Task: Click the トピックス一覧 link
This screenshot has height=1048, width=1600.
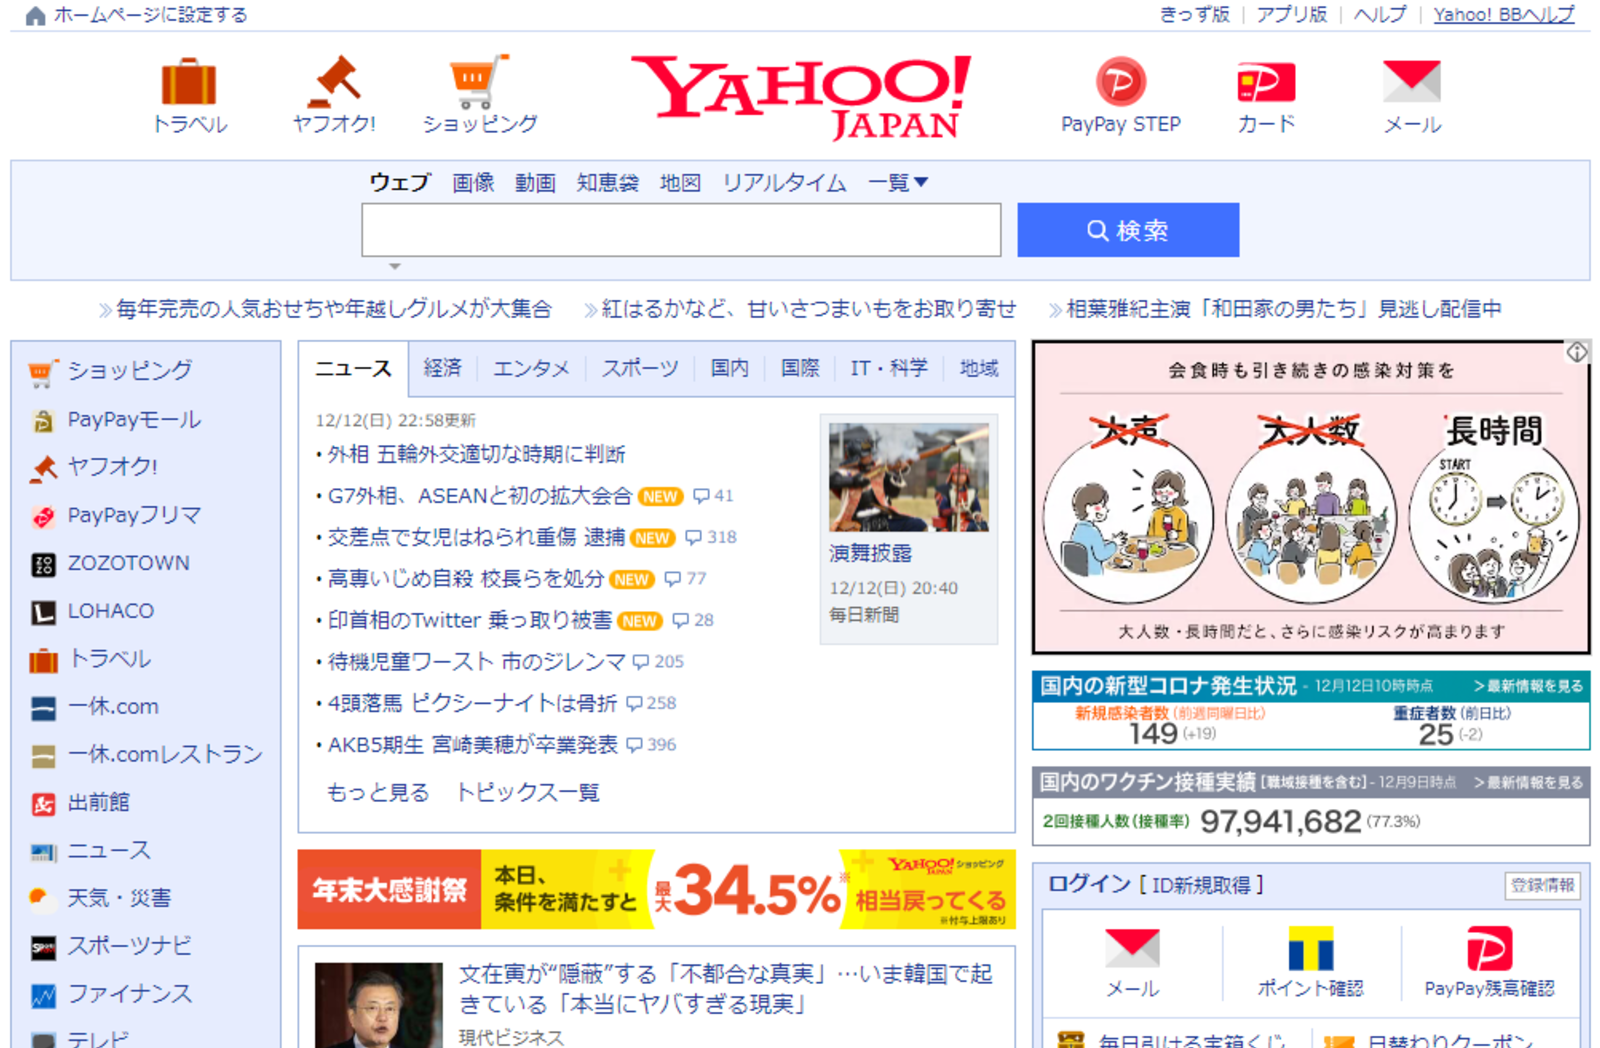Action: pos(528,793)
